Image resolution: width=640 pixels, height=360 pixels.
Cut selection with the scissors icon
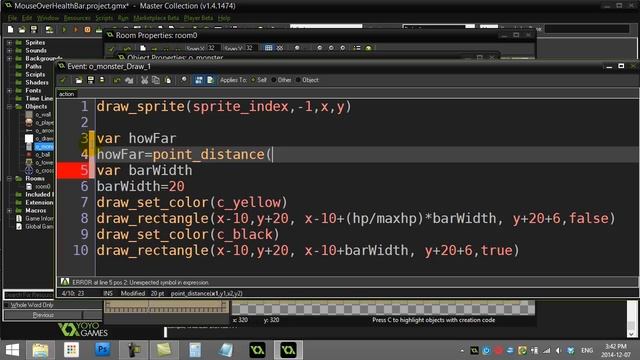[144, 80]
